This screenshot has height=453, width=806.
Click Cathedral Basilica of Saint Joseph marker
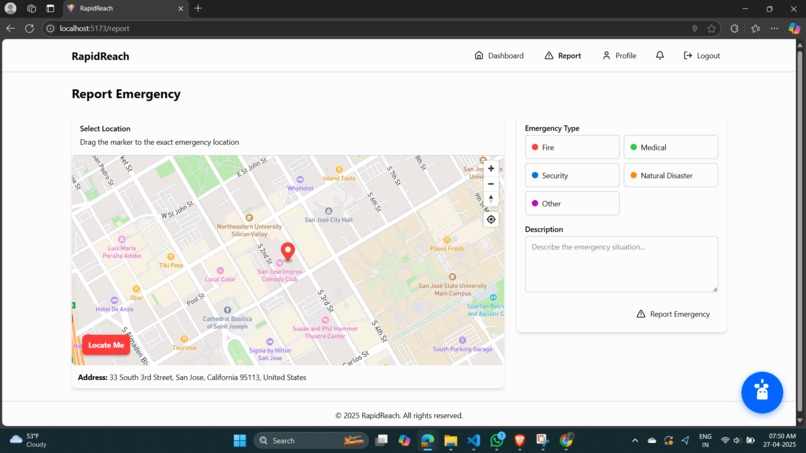(227, 310)
